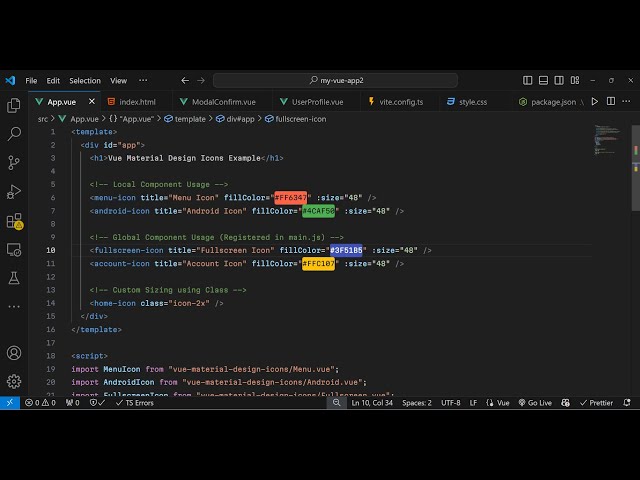Open the Source Control view
The height and width of the screenshot is (480, 640).
click(14, 162)
